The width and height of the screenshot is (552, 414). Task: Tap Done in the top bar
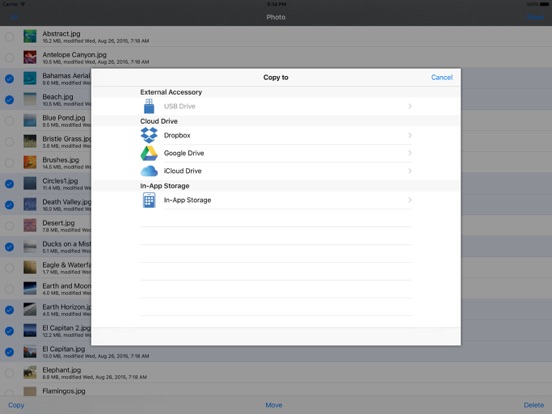click(535, 17)
